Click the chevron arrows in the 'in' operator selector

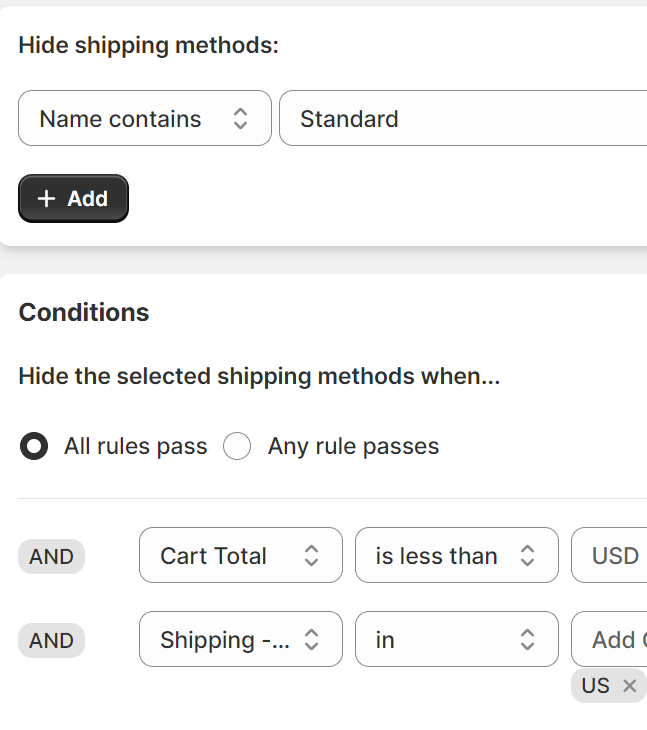tap(528, 640)
